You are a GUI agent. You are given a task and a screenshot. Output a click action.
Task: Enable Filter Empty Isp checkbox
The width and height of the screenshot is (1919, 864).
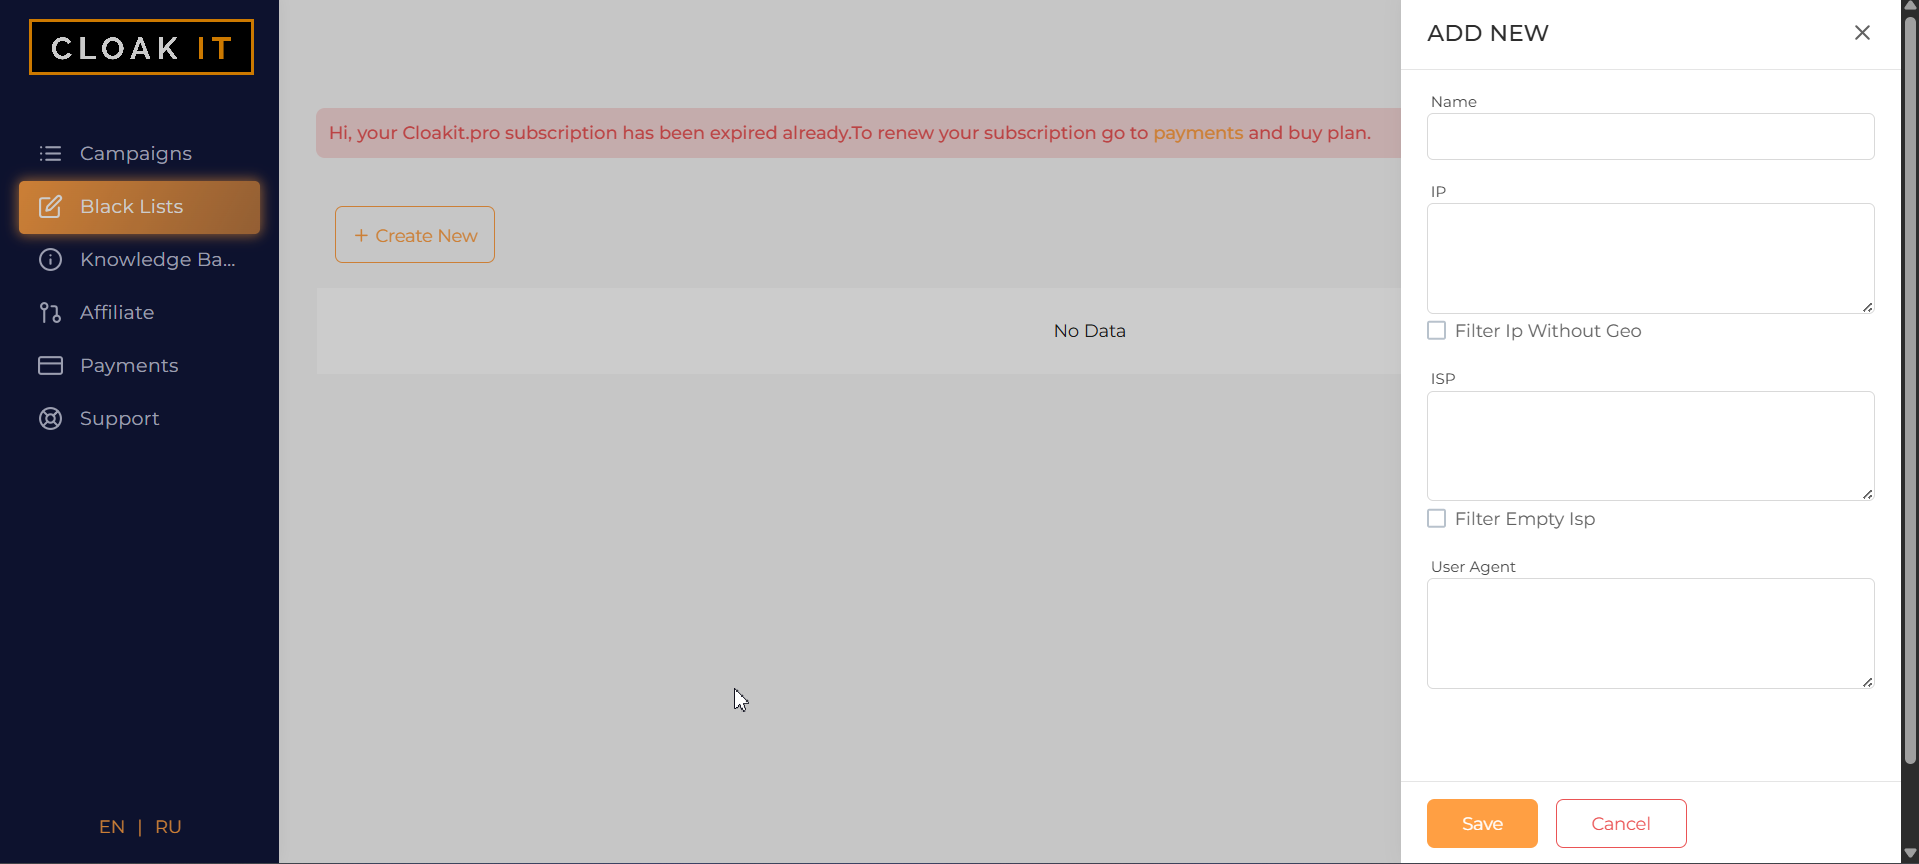(x=1436, y=519)
